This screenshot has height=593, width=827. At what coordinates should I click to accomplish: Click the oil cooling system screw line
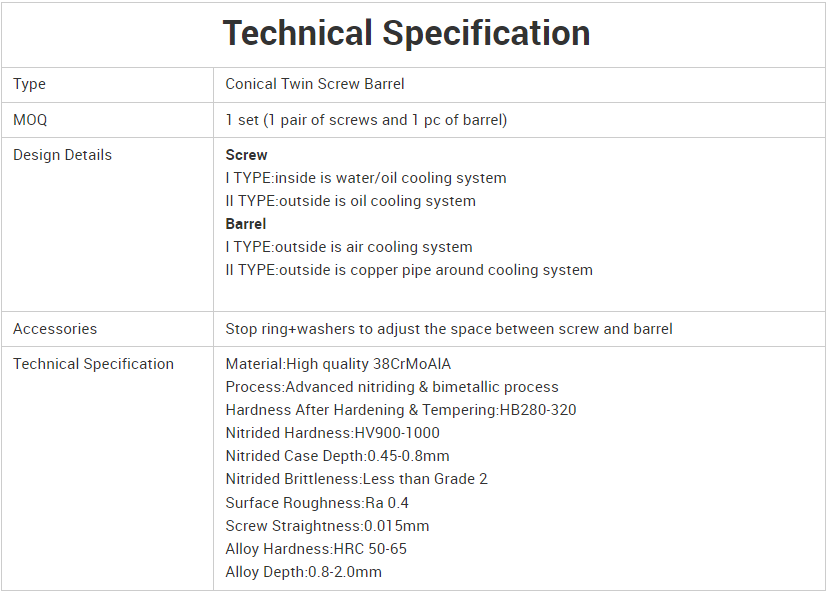tap(350, 201)
